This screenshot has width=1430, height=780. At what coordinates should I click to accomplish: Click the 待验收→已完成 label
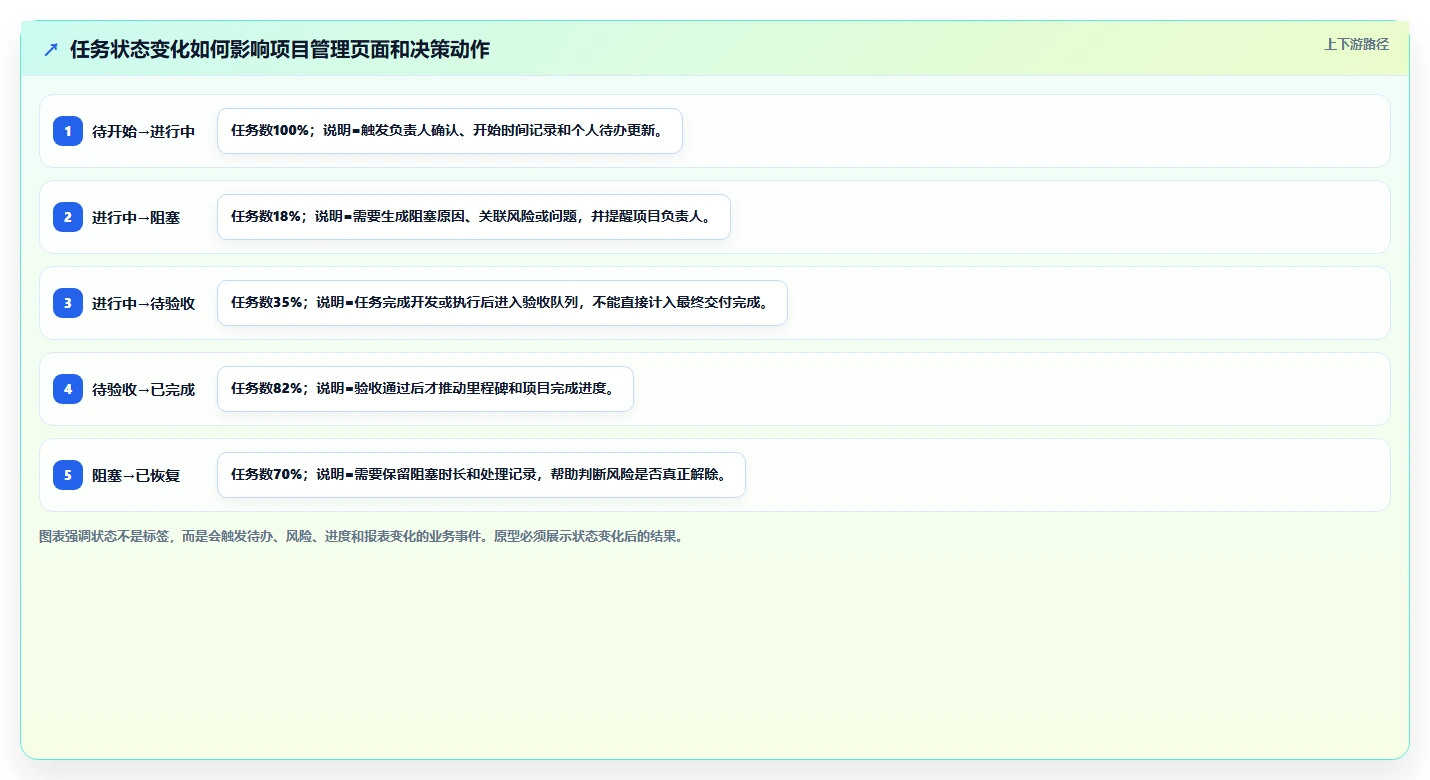tap(143, 389)
